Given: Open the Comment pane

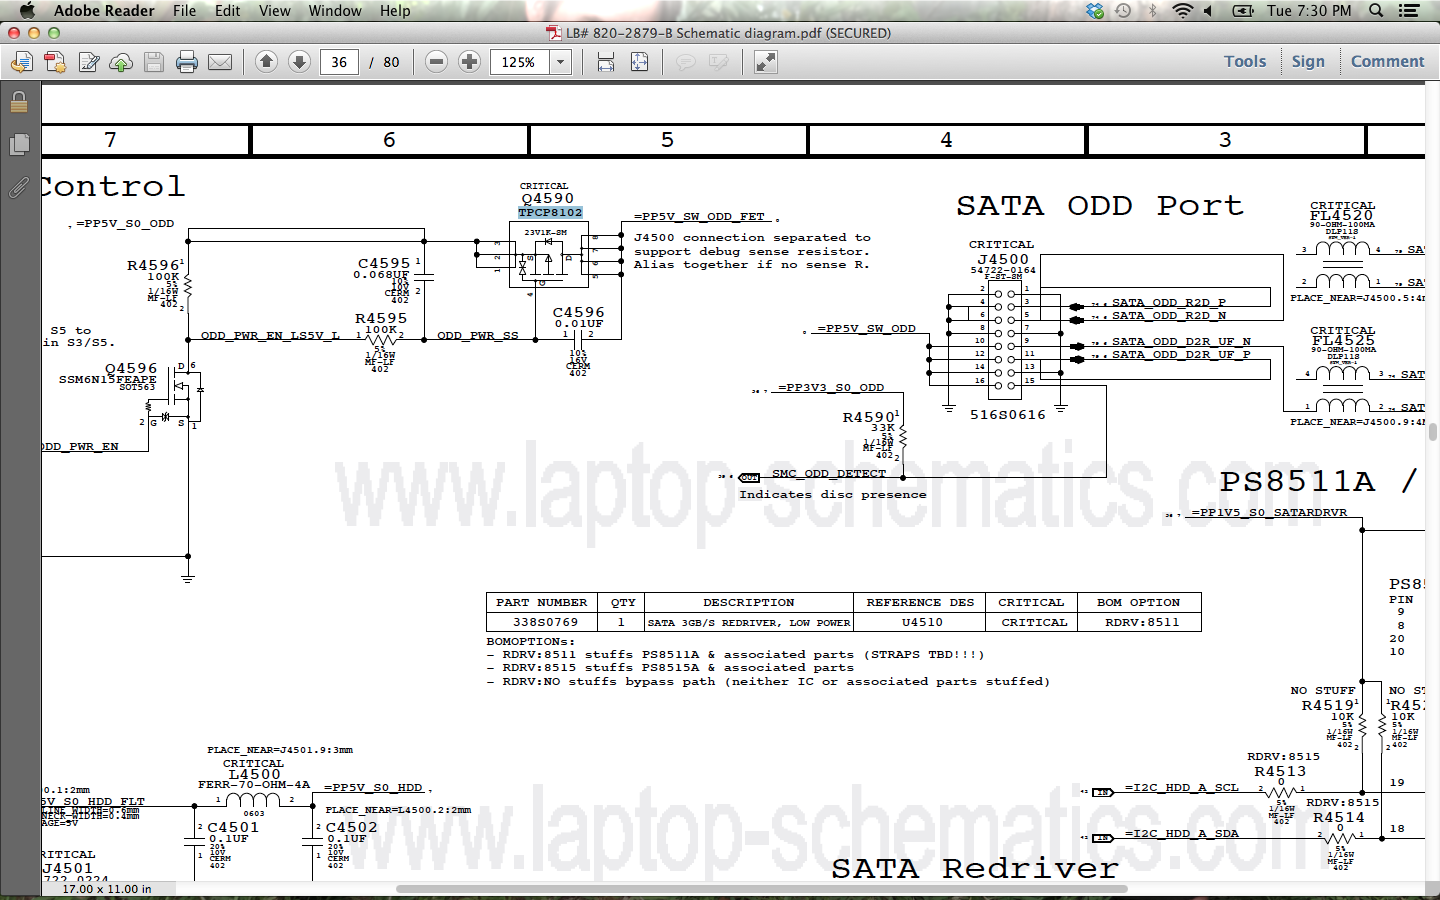Looking at the screenshot, I should (x=1387, y=61).
